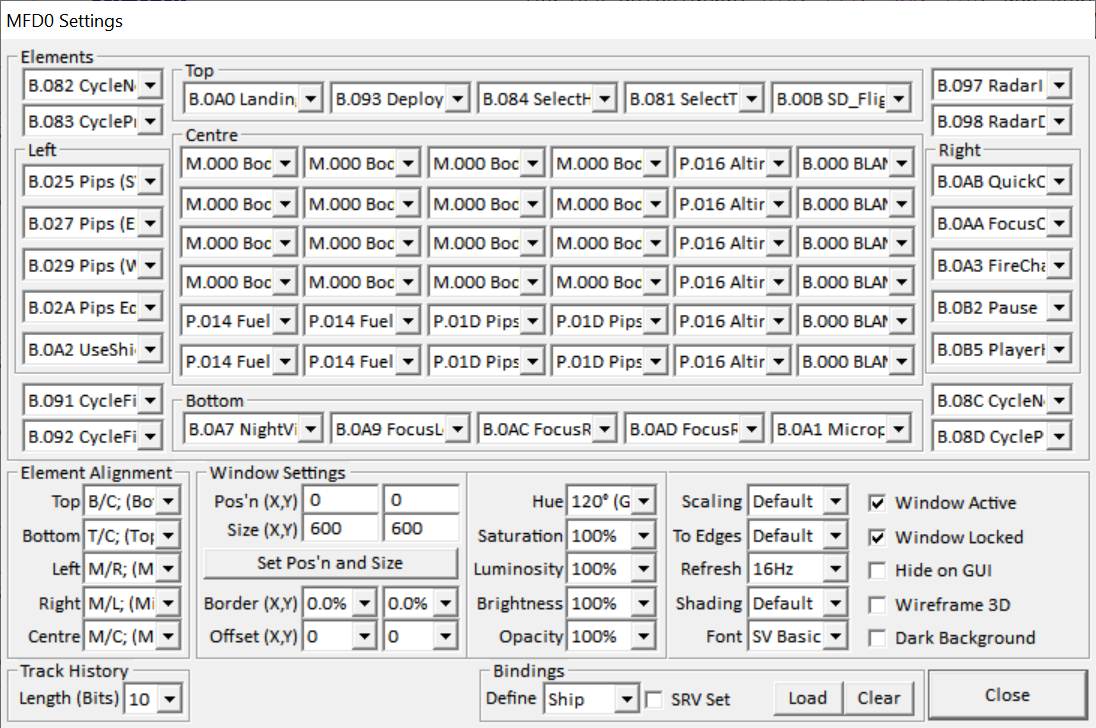Open the B.0B2 Pause right dropdown
Screen dimensions: 1096x728
1002,307
